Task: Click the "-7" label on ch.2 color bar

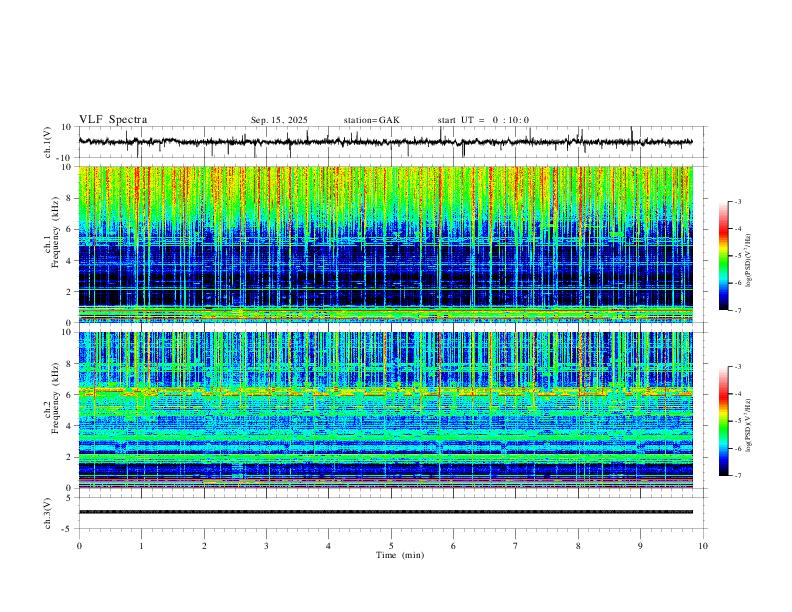Action: 738,476
